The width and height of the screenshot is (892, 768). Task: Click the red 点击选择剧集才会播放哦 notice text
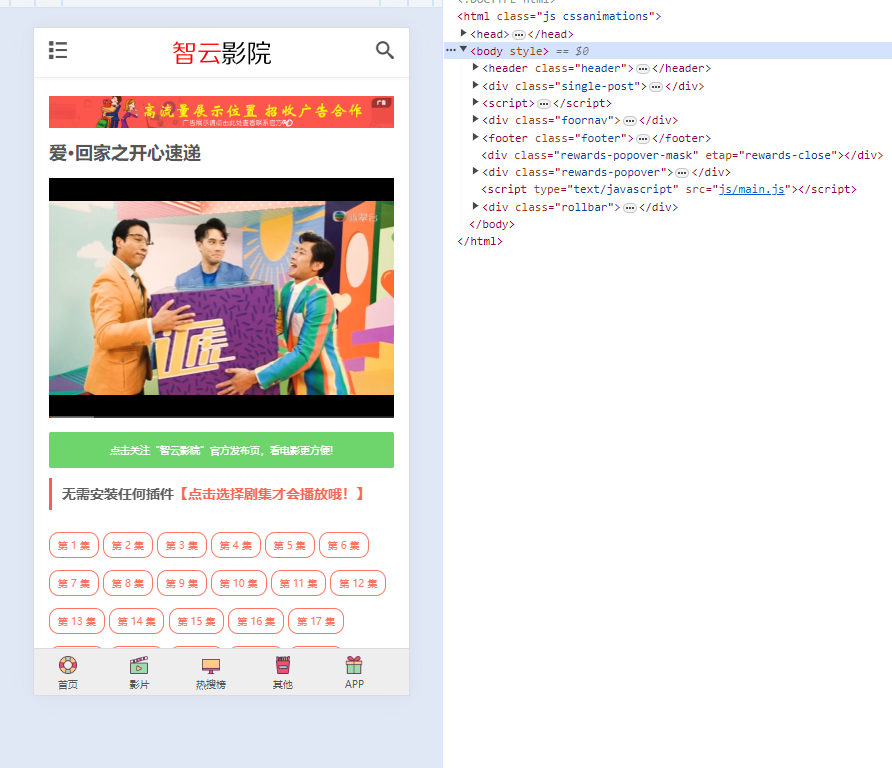coord(270,494)
